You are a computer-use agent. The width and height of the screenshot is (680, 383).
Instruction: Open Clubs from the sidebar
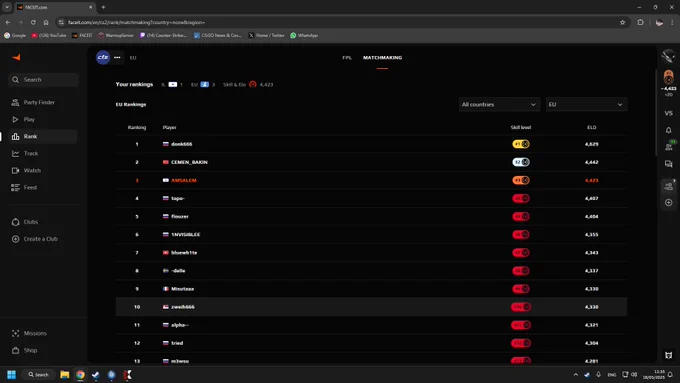pos(30,222)
